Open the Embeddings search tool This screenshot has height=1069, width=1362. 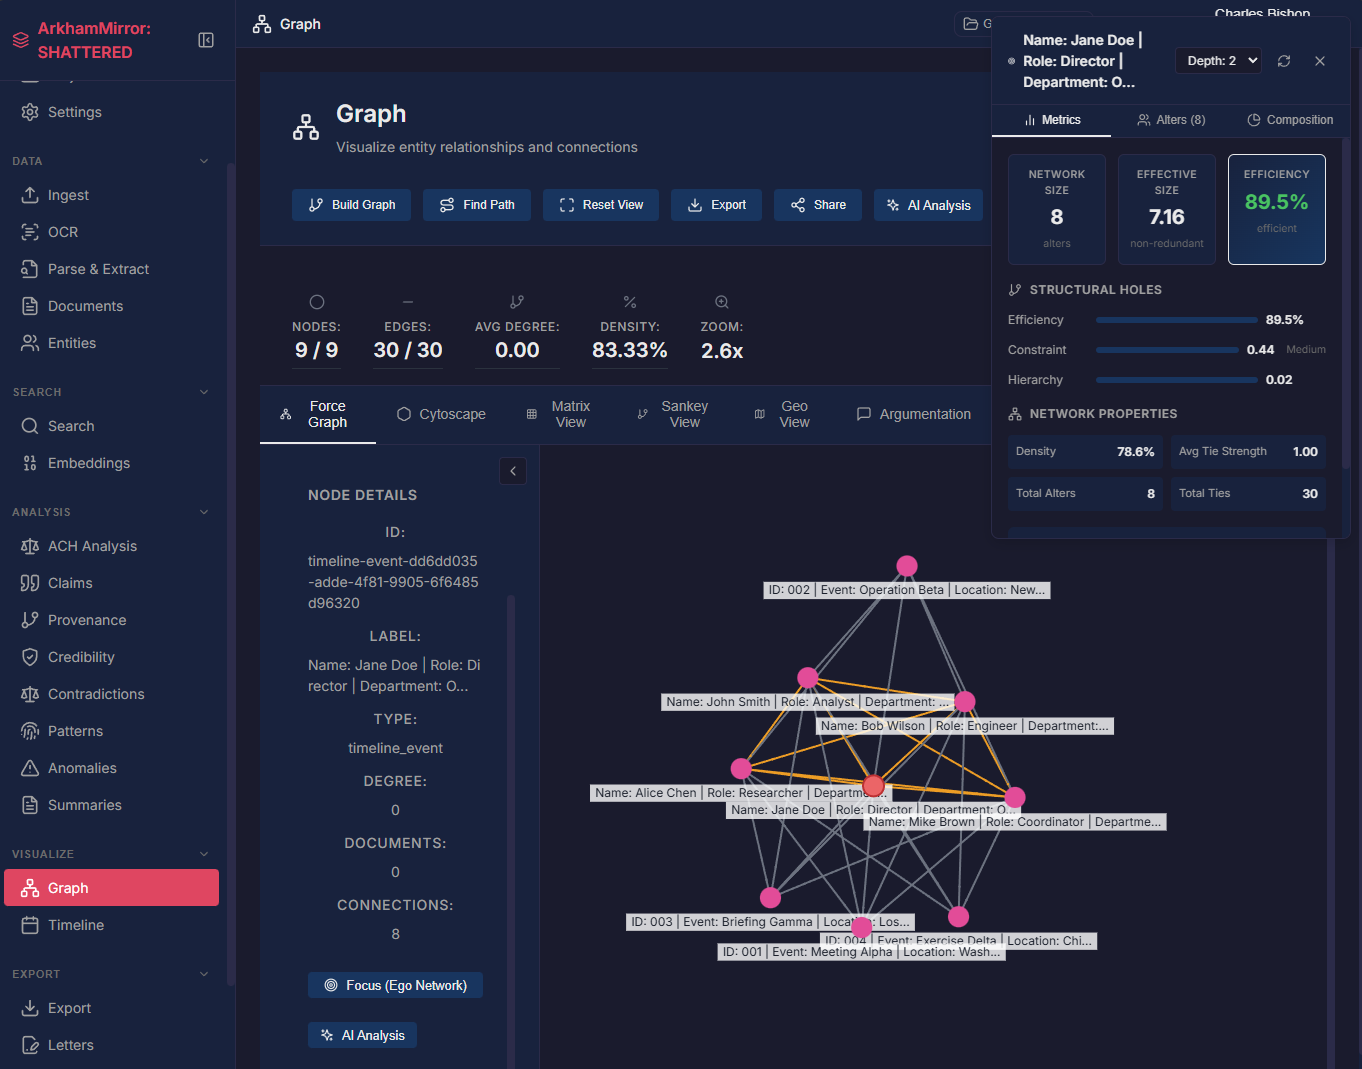(x=90, y=462)
